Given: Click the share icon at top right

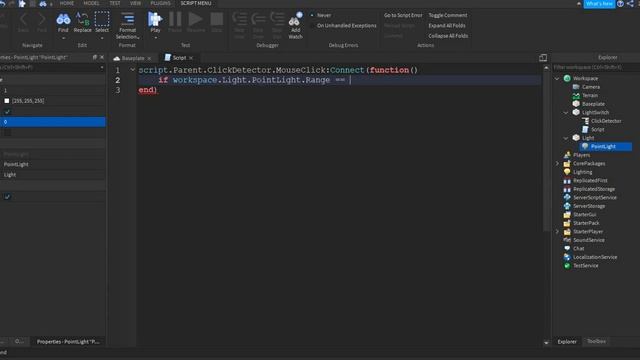Looking at the screenshot, I should click(631, 4).
